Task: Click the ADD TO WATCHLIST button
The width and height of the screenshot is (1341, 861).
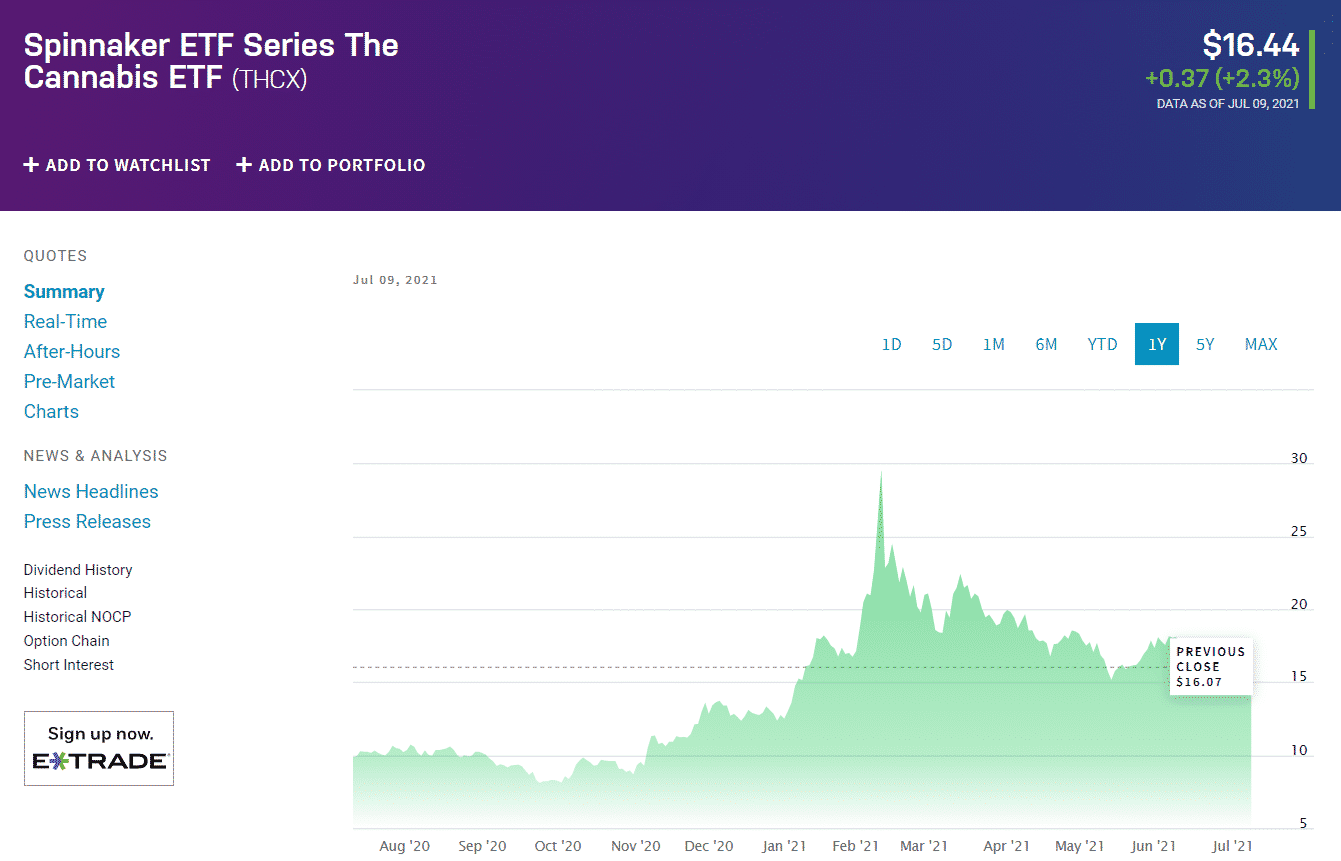Action: coord(117,165)
